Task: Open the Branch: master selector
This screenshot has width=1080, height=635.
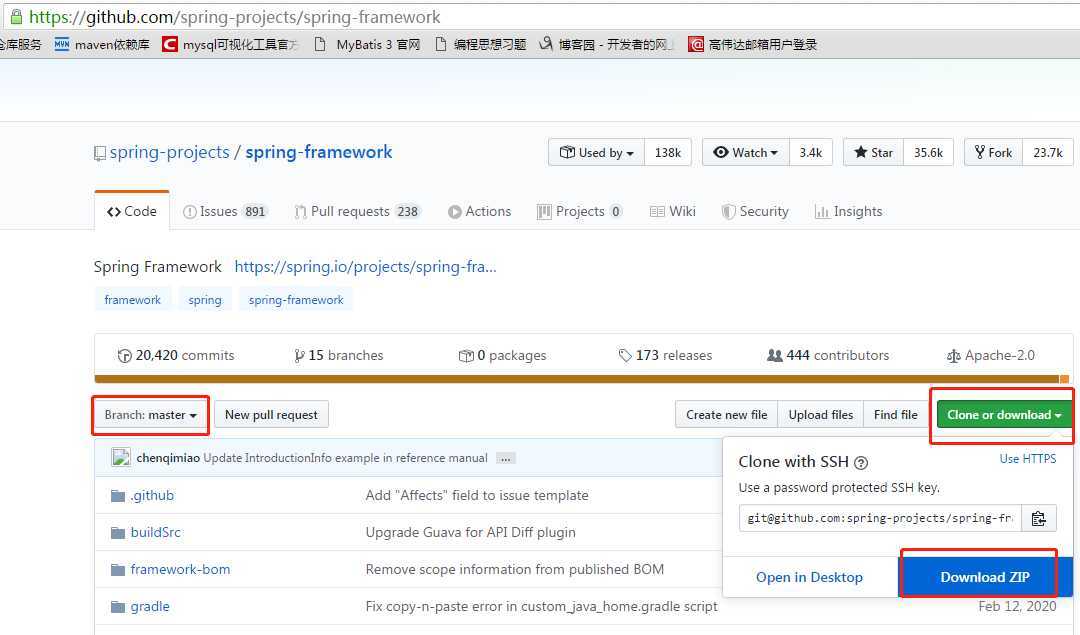Action: (x=150, y=415)
